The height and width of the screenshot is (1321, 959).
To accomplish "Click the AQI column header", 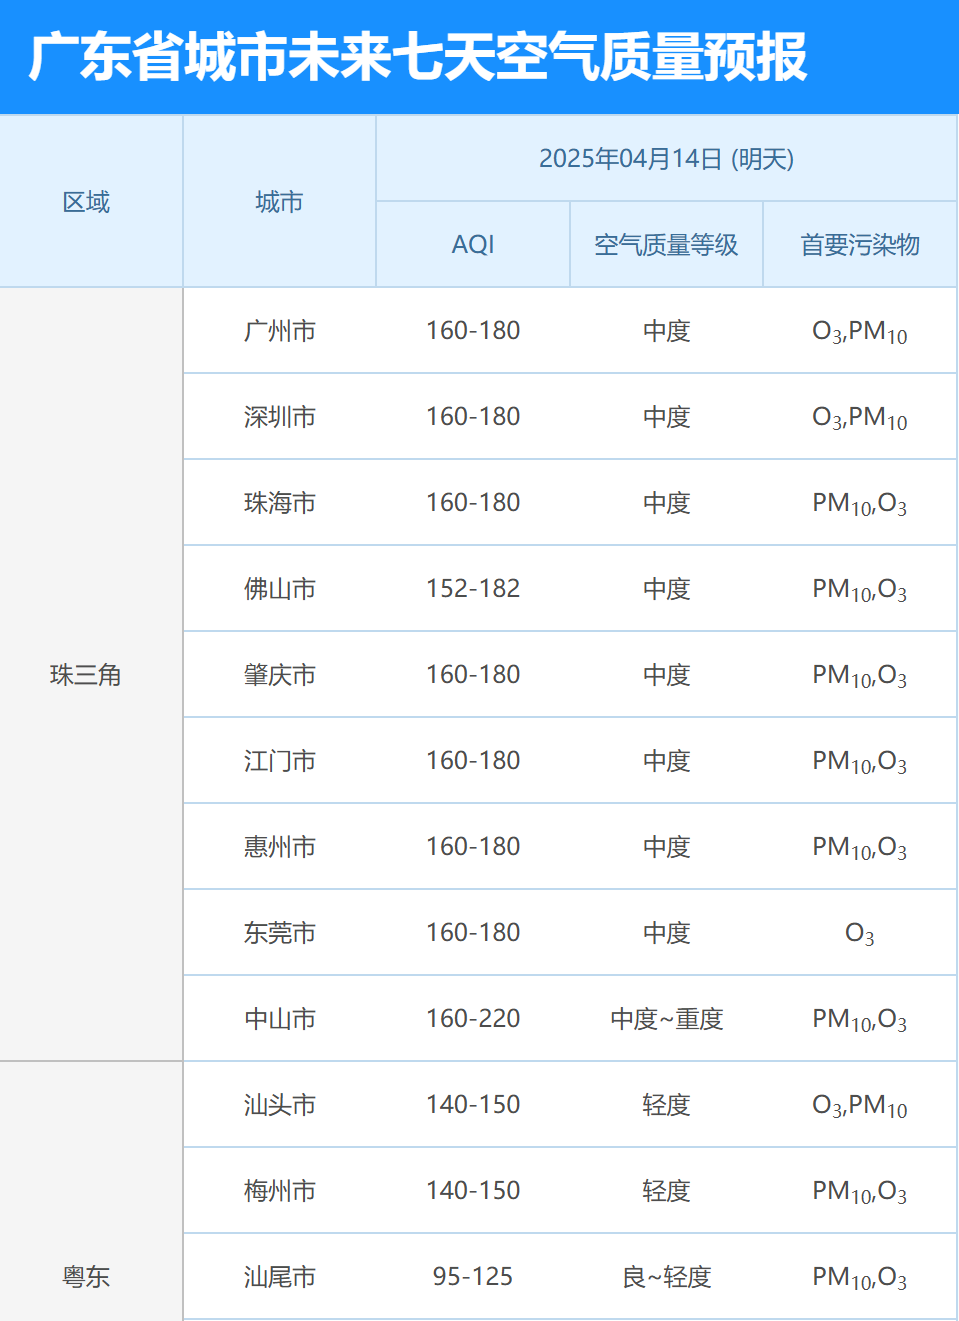I will pos(473,245).
